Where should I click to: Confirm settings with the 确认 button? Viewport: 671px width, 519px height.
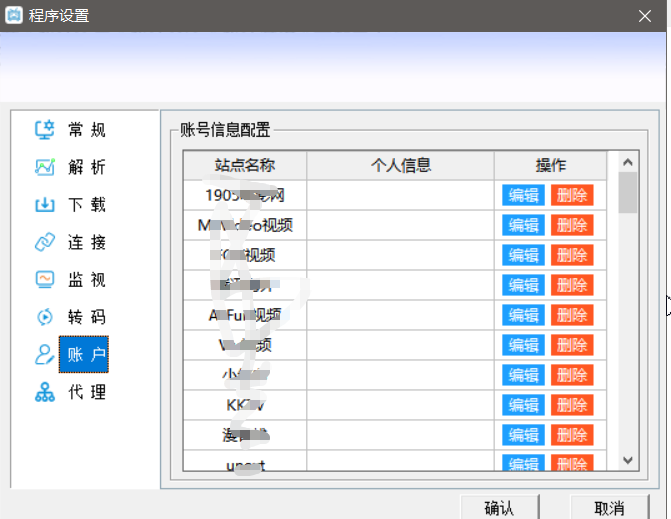[499, 507]
